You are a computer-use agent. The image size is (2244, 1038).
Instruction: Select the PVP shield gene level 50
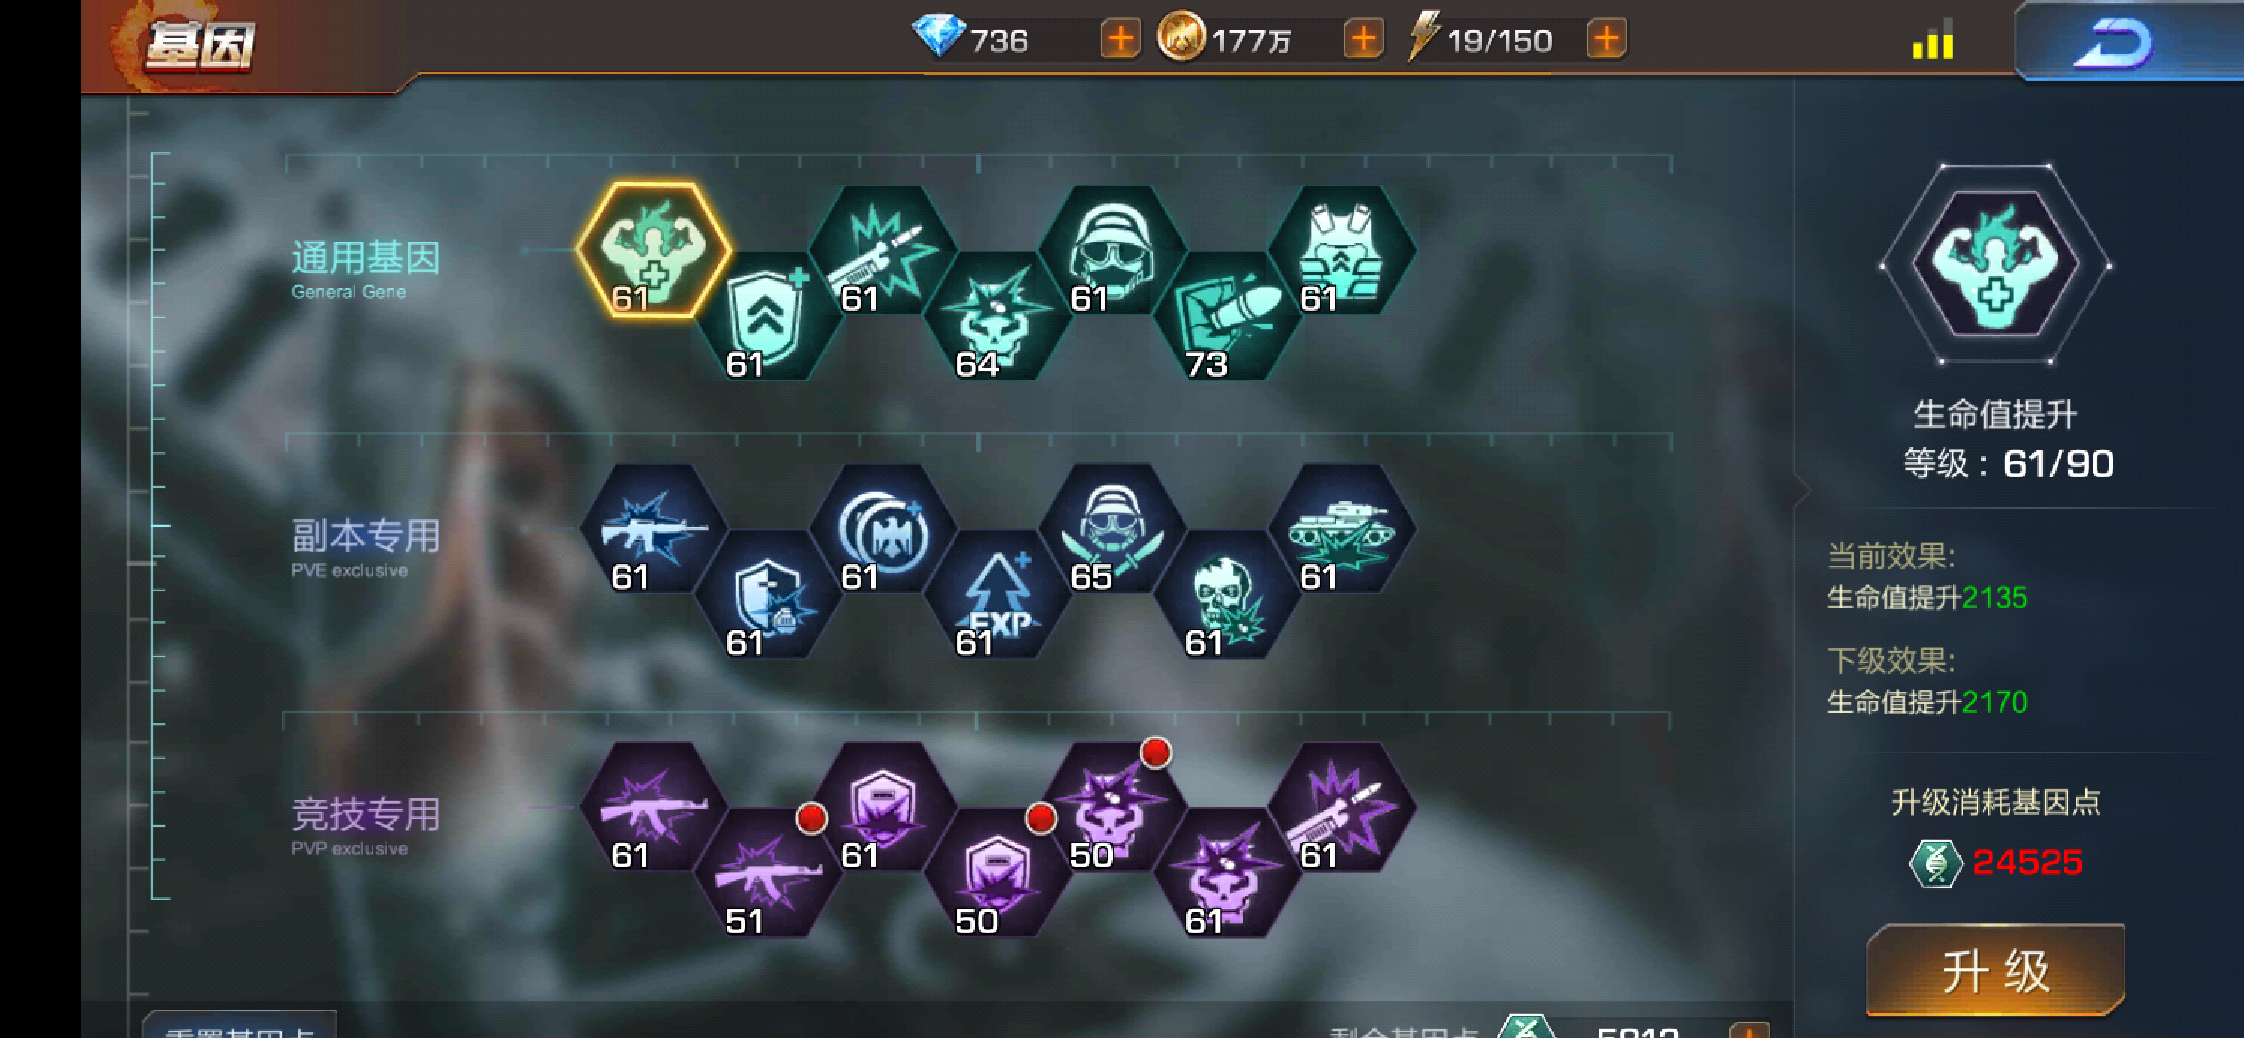[998, 872]
